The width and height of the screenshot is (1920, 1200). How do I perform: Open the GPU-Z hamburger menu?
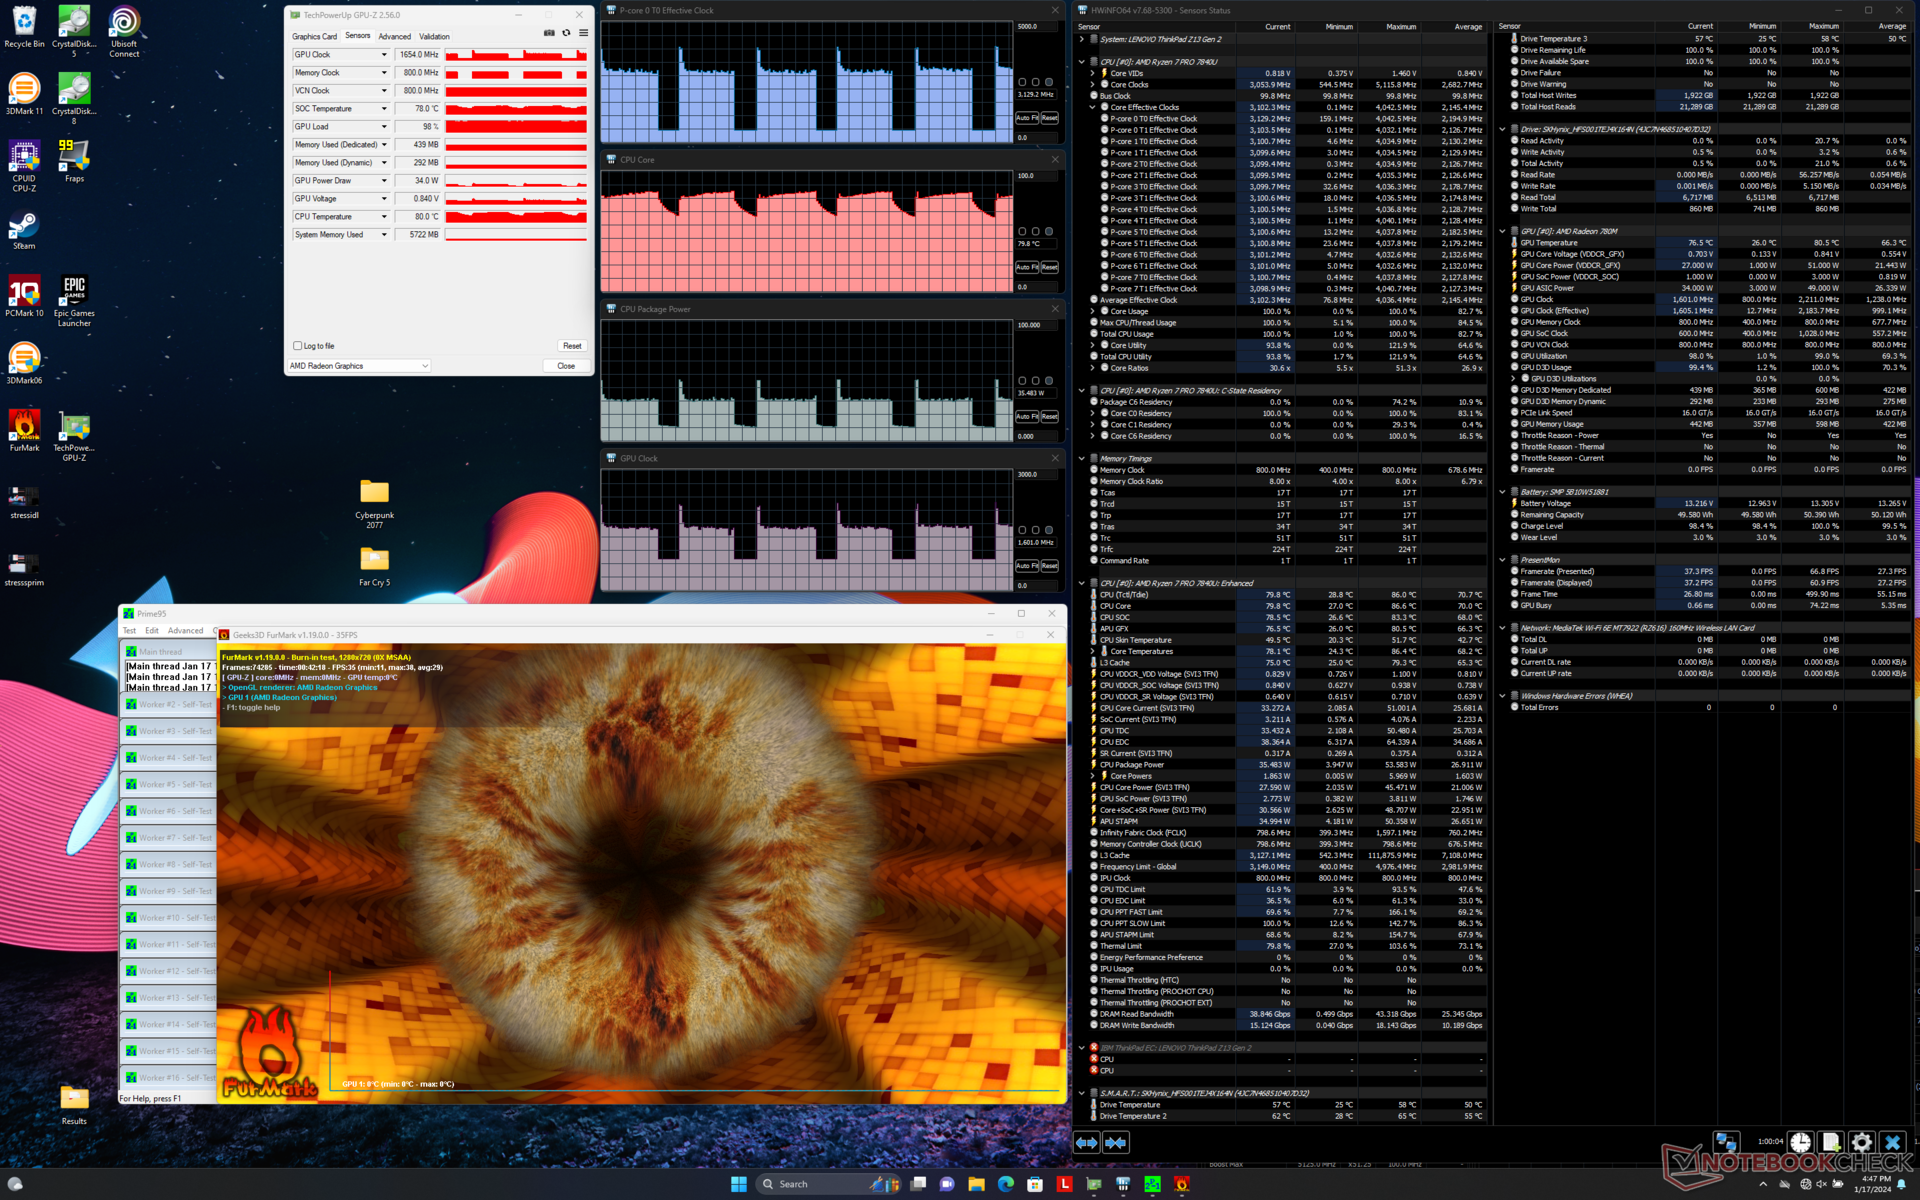coord(584,33)
